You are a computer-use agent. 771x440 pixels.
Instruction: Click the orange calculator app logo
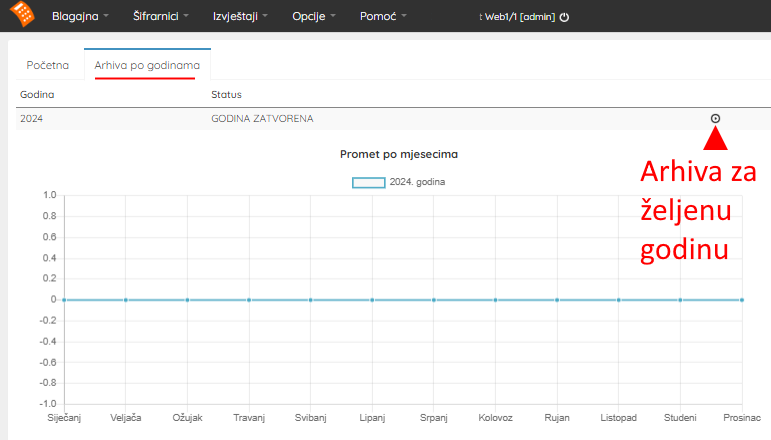click(22, 14)
